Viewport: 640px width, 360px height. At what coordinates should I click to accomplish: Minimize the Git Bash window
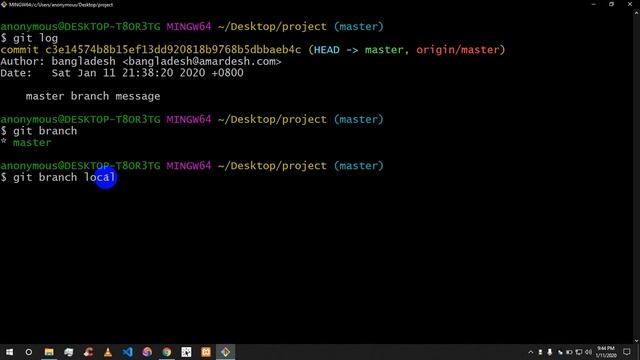point(593,4)
